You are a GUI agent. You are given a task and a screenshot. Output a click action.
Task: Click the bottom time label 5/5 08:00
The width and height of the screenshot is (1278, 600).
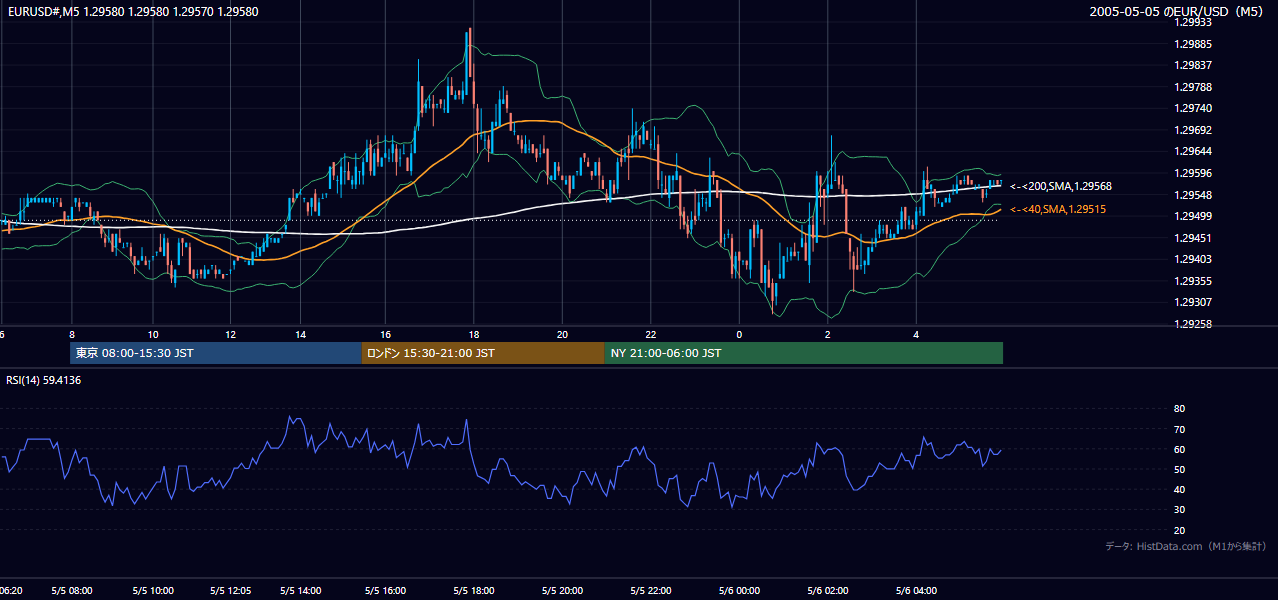(71, 591)
